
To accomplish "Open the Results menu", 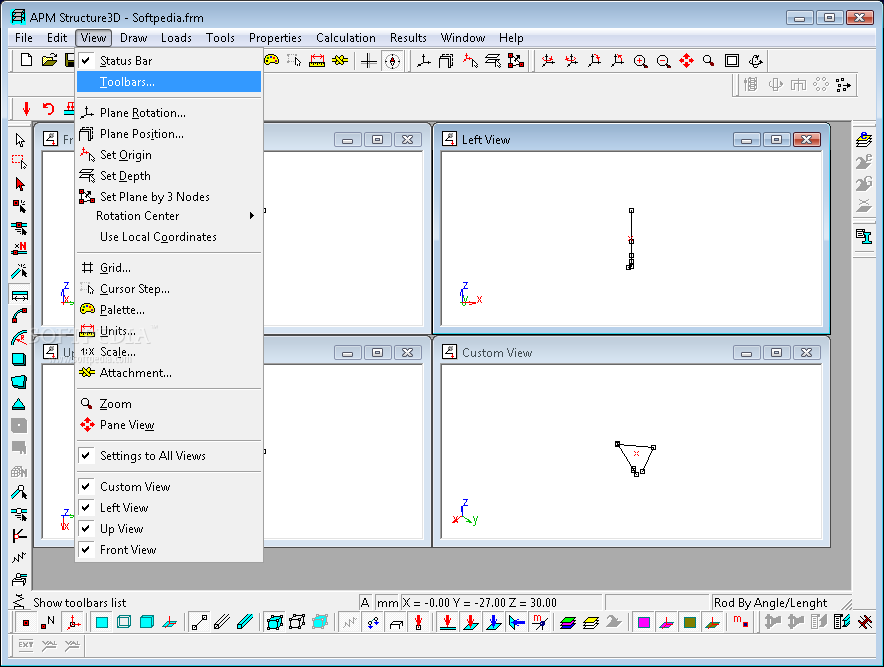I will 408,38.
